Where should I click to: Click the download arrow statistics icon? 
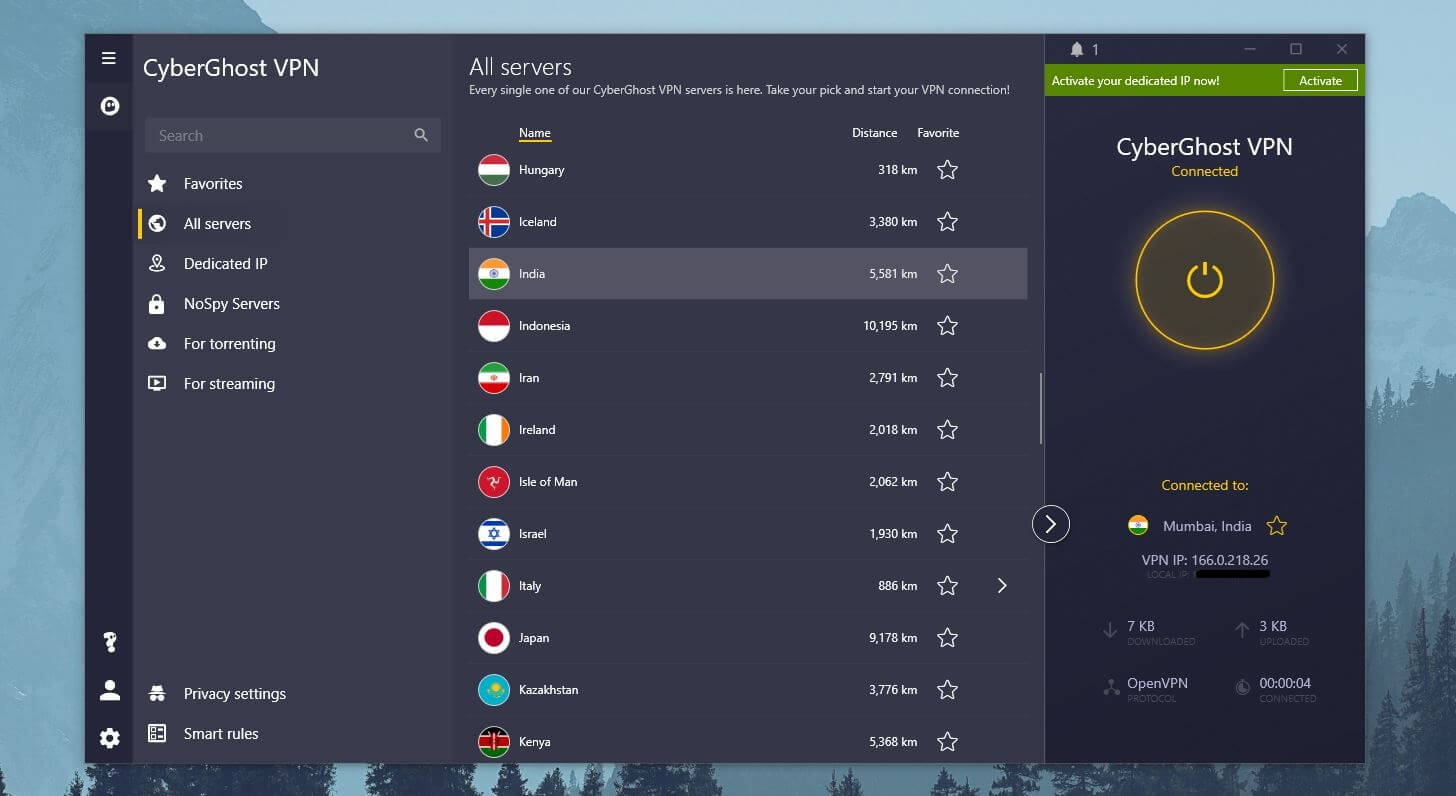(x=1110, y=630)
